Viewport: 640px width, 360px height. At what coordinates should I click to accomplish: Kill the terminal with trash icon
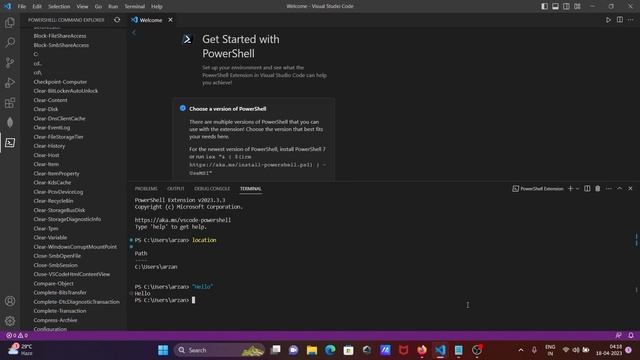tap(598, 189)
